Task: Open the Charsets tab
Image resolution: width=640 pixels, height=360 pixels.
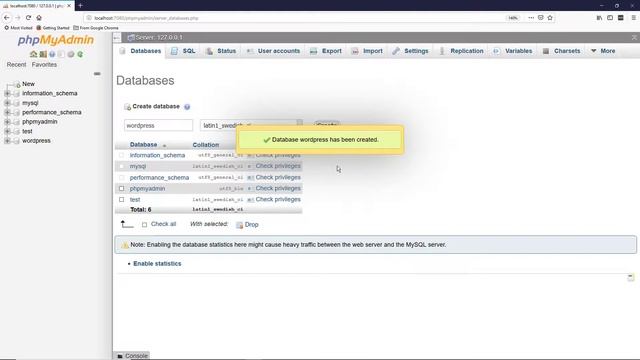Action: 562,51
